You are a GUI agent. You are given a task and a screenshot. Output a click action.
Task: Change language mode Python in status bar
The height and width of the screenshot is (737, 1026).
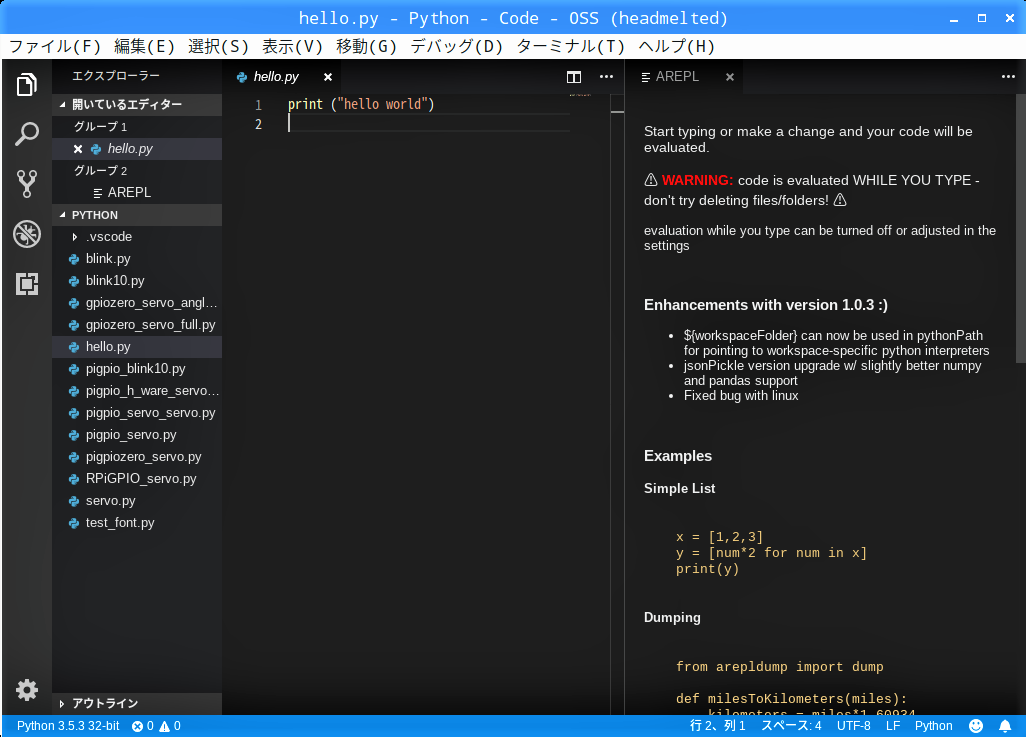point(934,726)
